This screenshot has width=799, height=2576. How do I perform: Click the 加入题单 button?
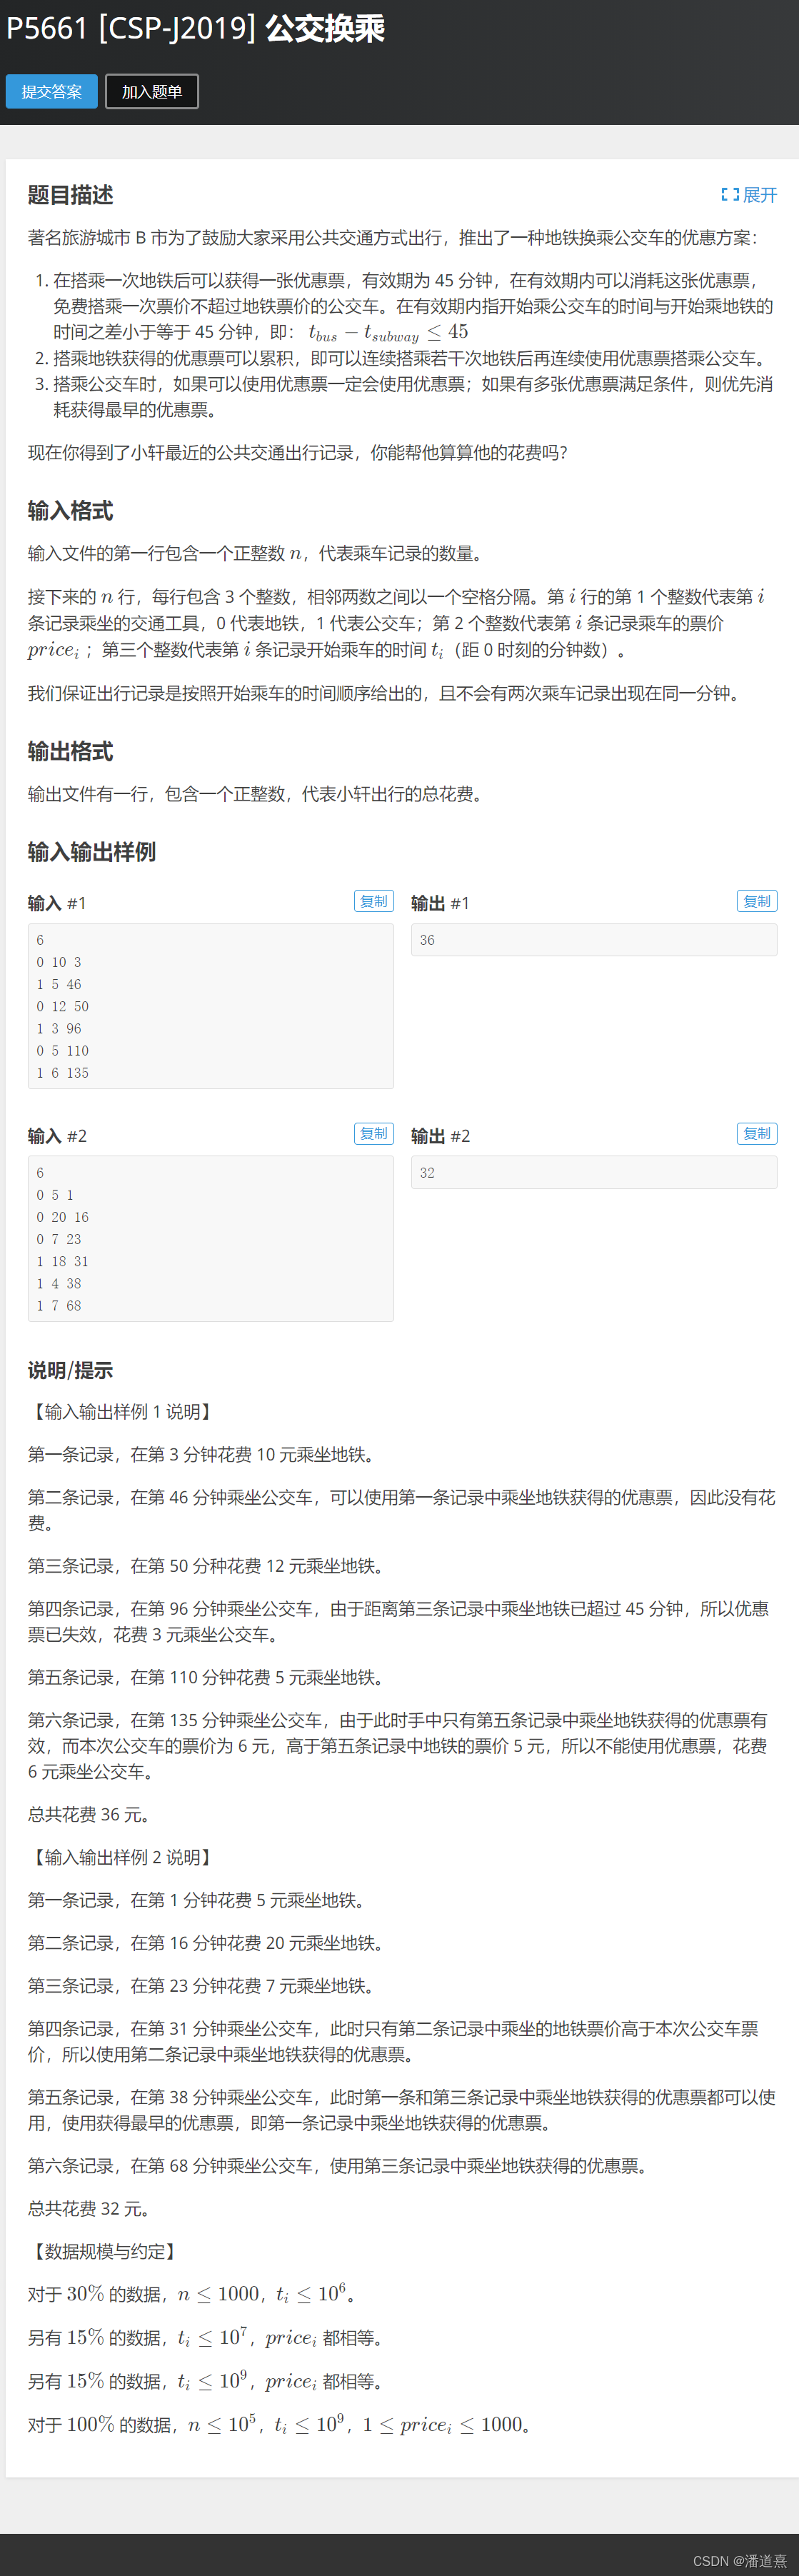tap(152, 91)
